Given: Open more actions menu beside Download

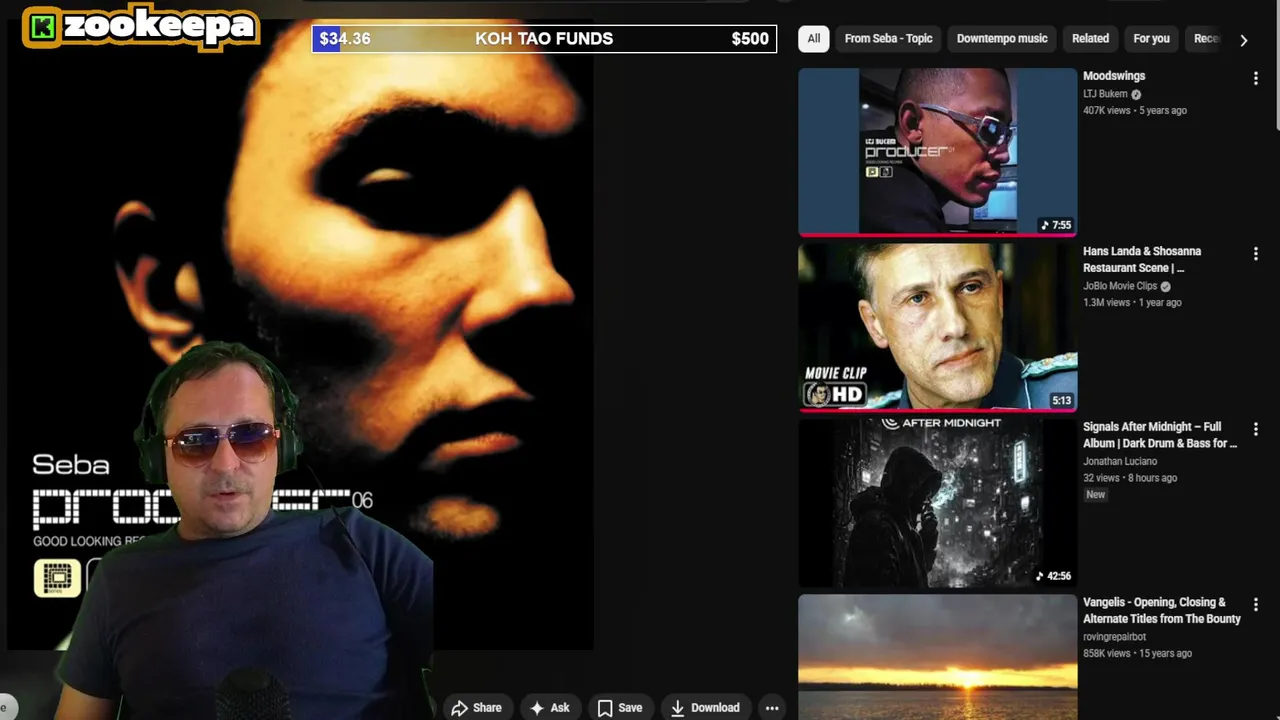Looking at the screenshot, I should (x=772, y=707).
